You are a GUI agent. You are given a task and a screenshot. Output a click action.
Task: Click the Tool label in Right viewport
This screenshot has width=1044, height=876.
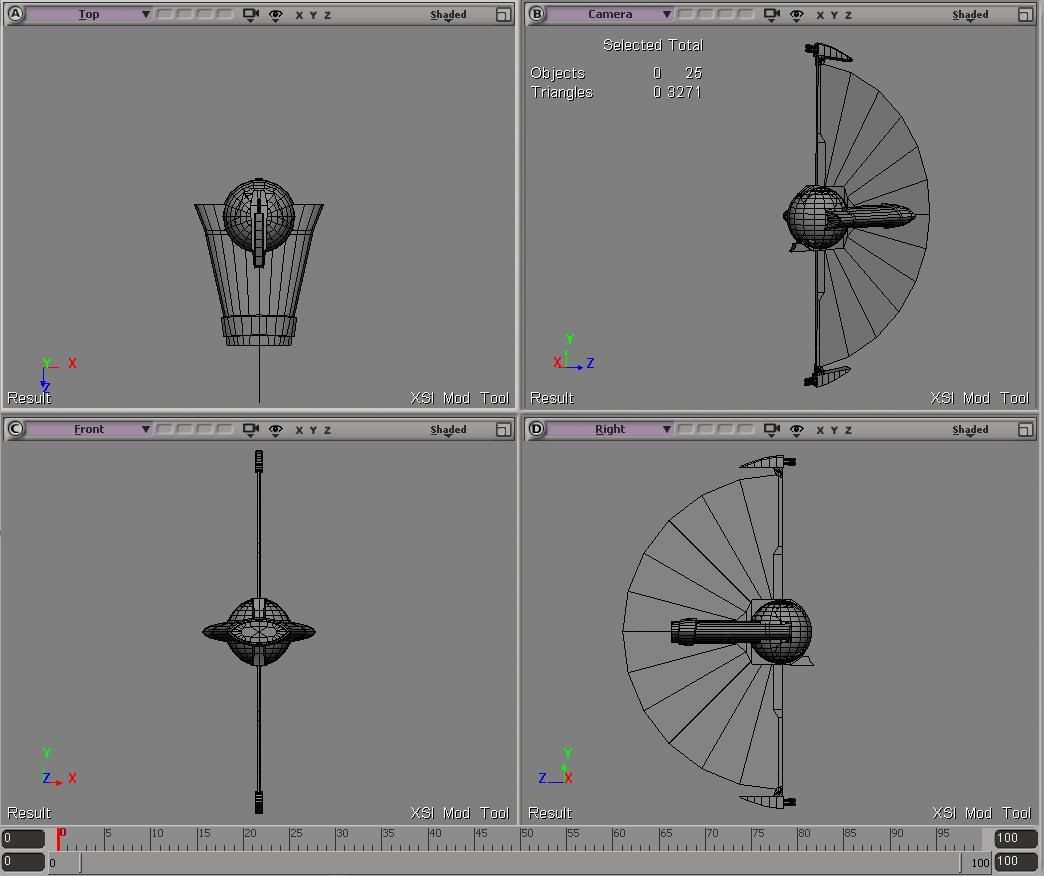tap(1016, 813)
